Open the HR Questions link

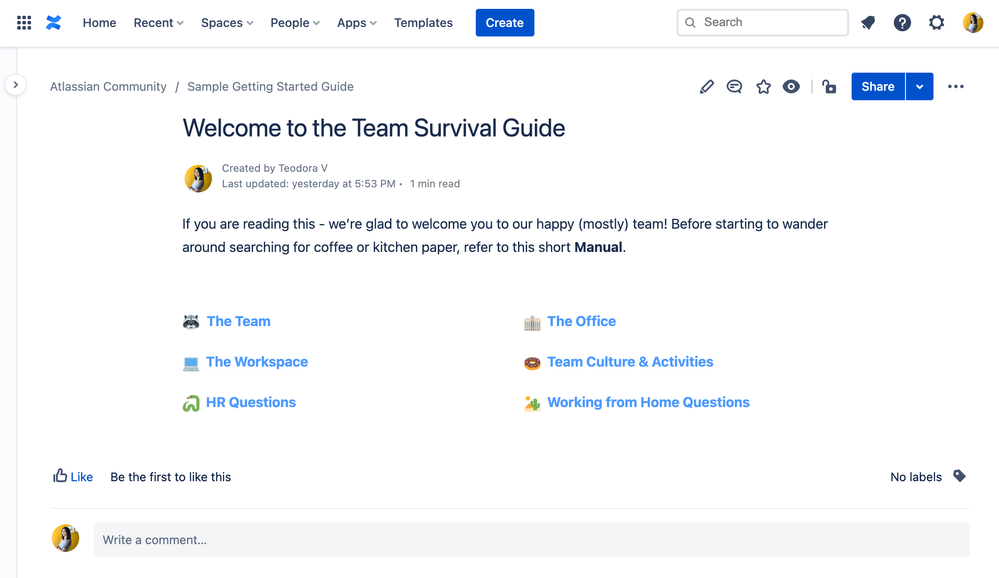point(249,401)
